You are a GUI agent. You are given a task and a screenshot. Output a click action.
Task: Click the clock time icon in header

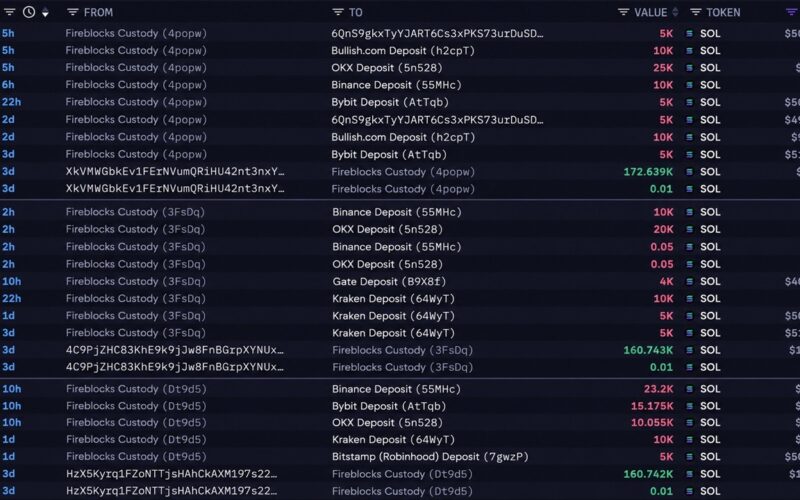[29, 12]
